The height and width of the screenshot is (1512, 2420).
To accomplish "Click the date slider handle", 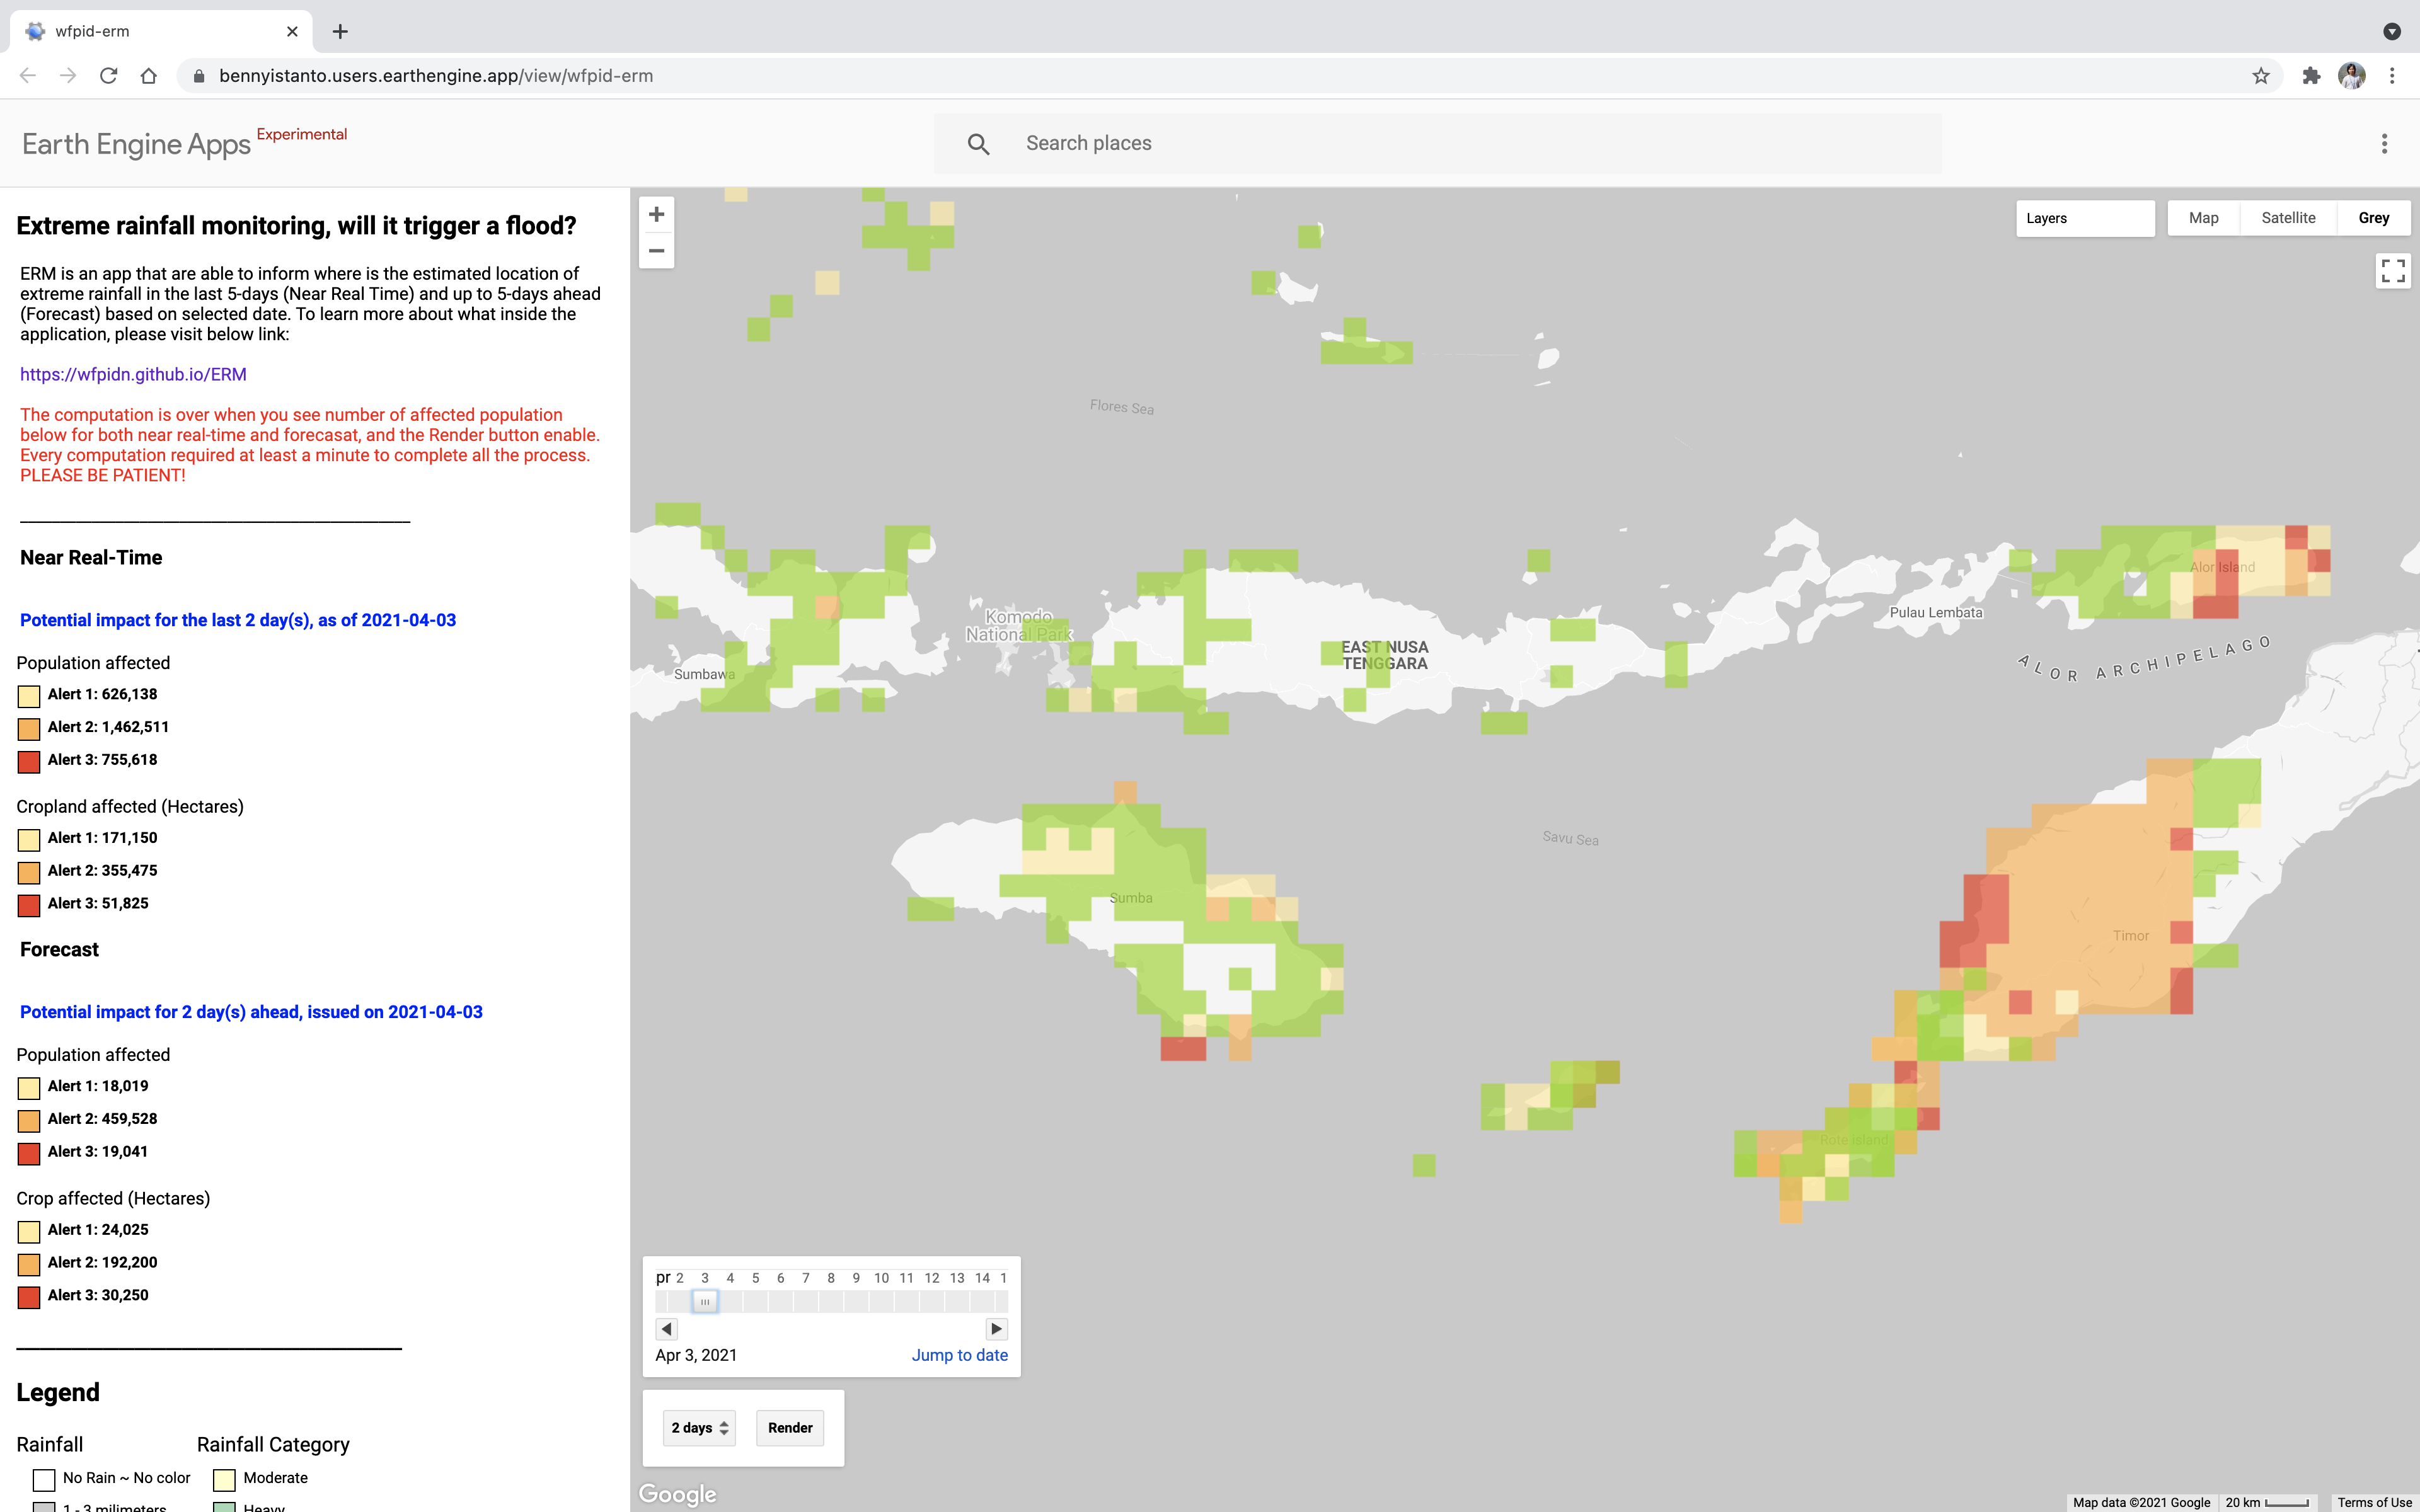I will point(705,1301).
